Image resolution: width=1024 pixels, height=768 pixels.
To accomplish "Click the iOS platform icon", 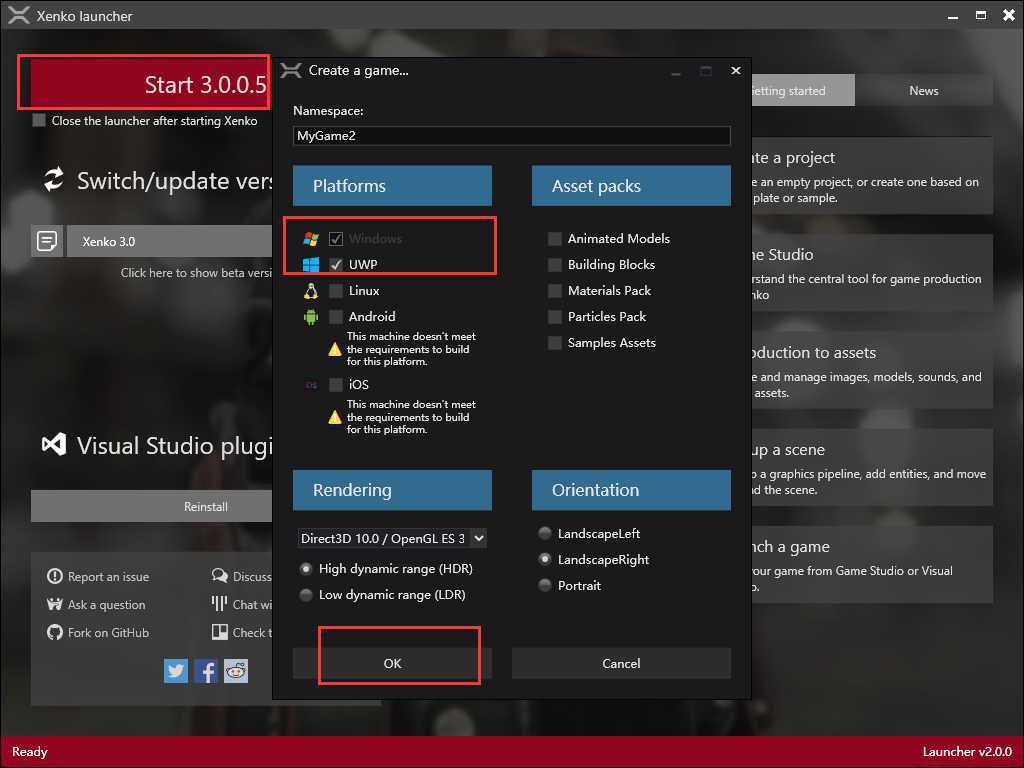I will click(312, 385).
